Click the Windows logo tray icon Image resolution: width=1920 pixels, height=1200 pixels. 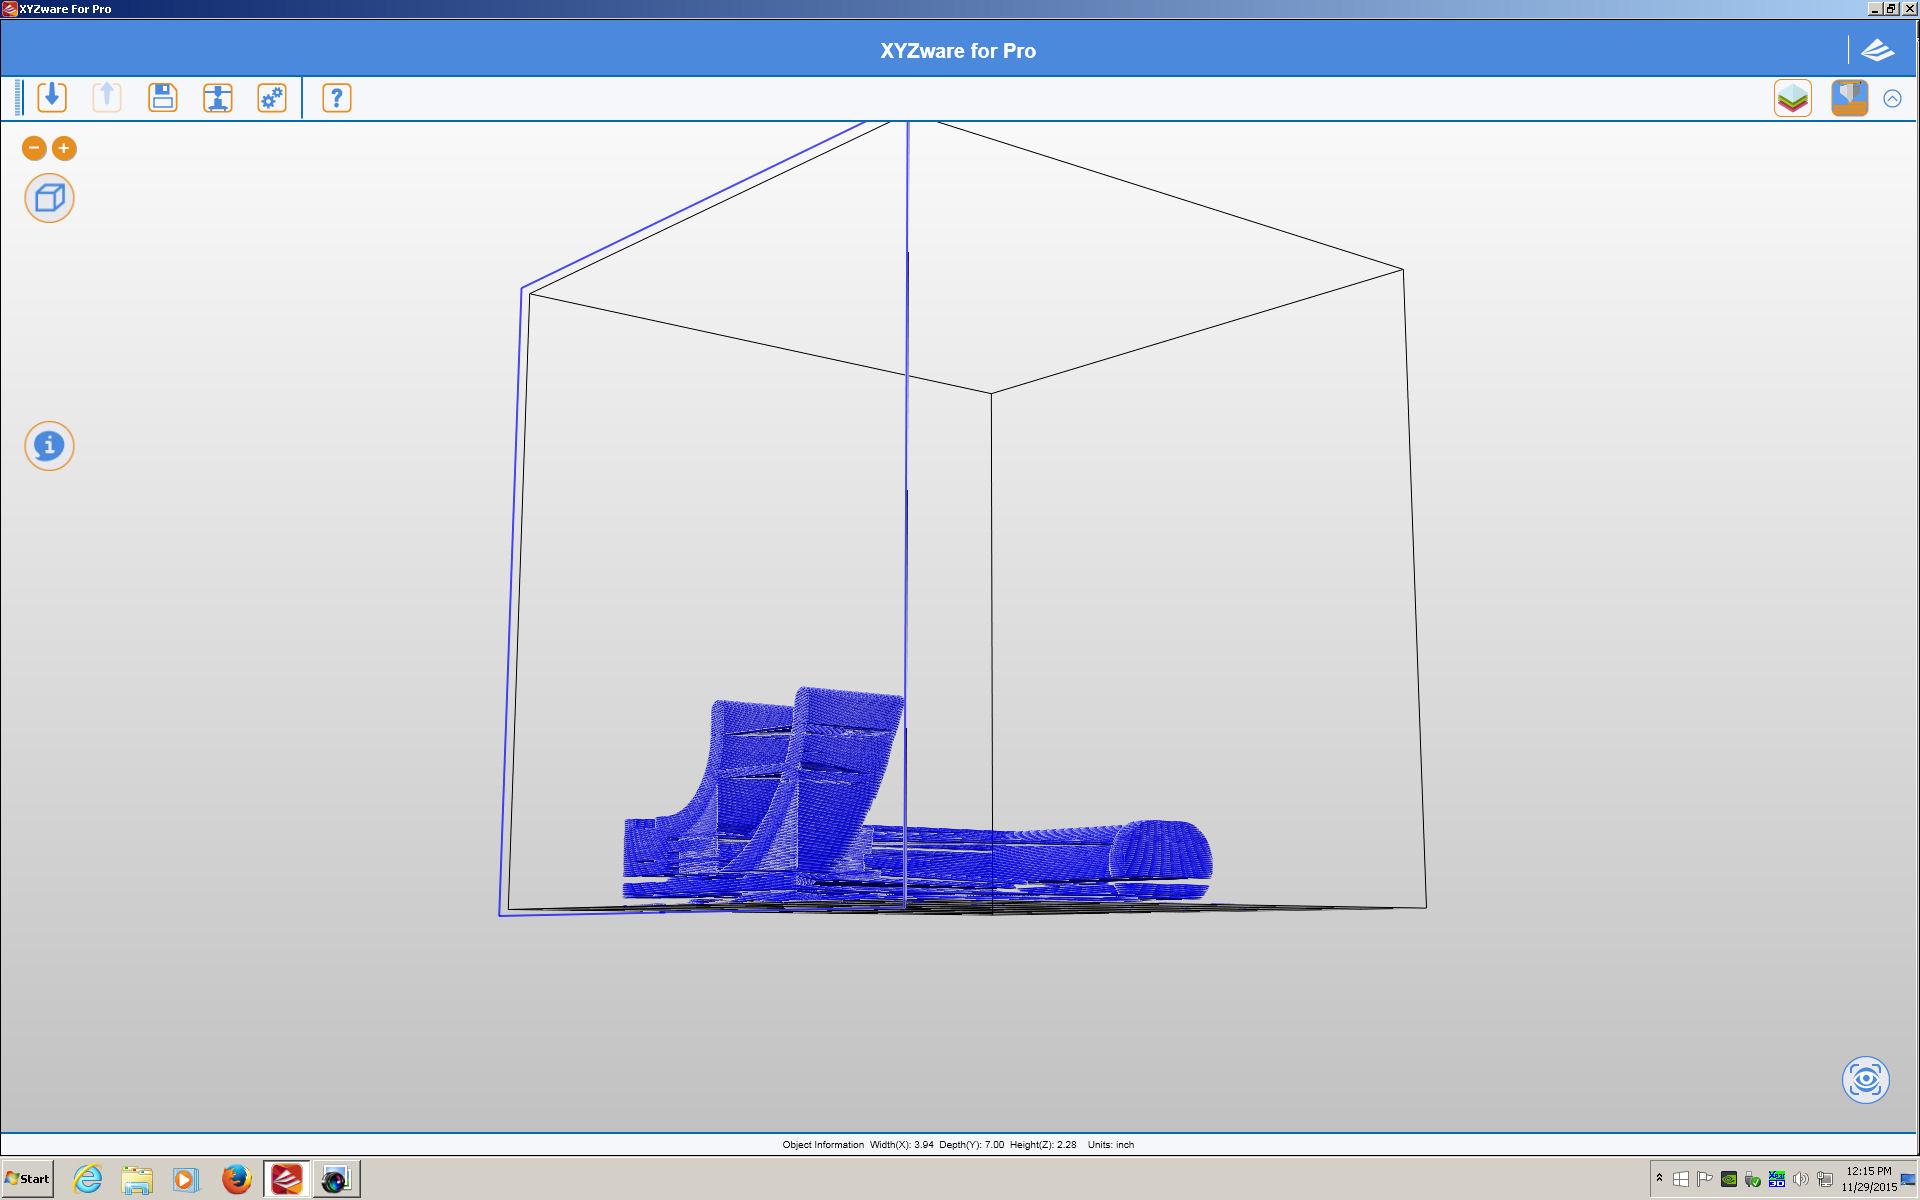(1681, 1179)
